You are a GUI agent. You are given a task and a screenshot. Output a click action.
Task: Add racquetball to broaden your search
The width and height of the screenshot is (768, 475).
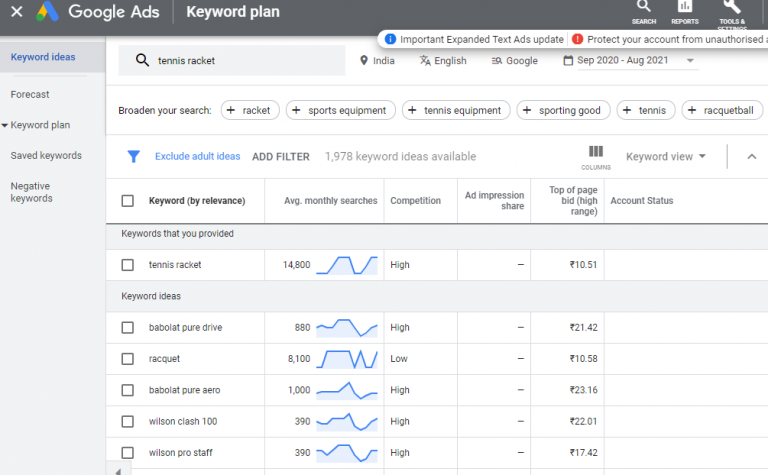(x=722, y=110)
